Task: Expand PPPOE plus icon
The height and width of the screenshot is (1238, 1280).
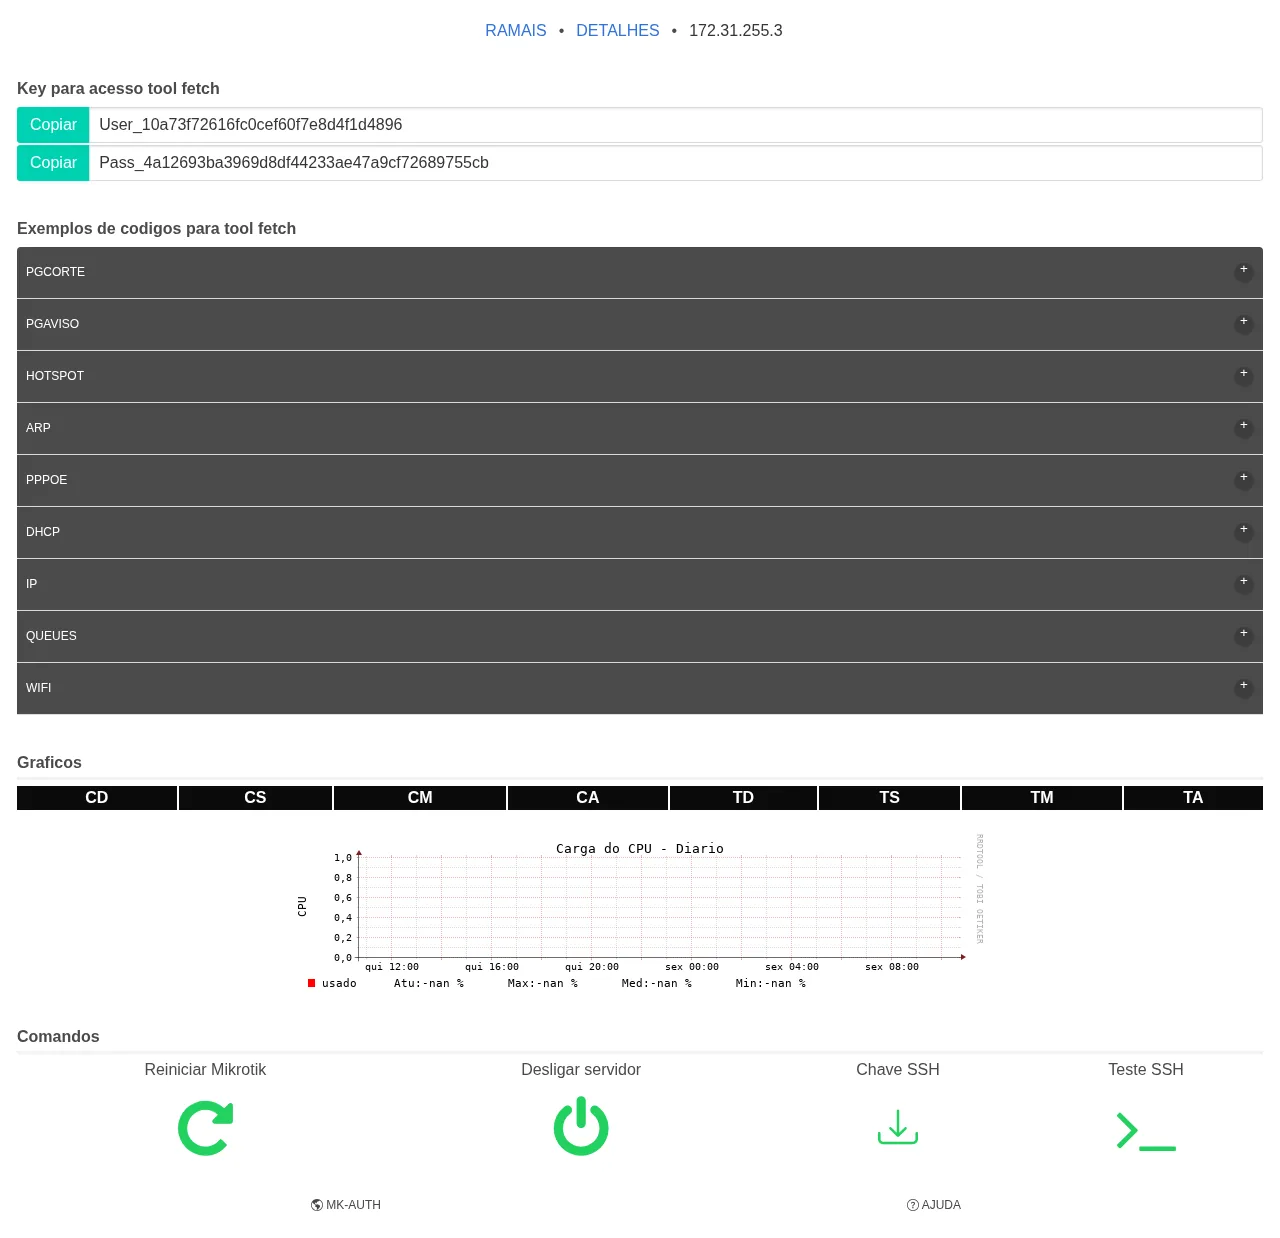Action: [x=1244, y=478]
